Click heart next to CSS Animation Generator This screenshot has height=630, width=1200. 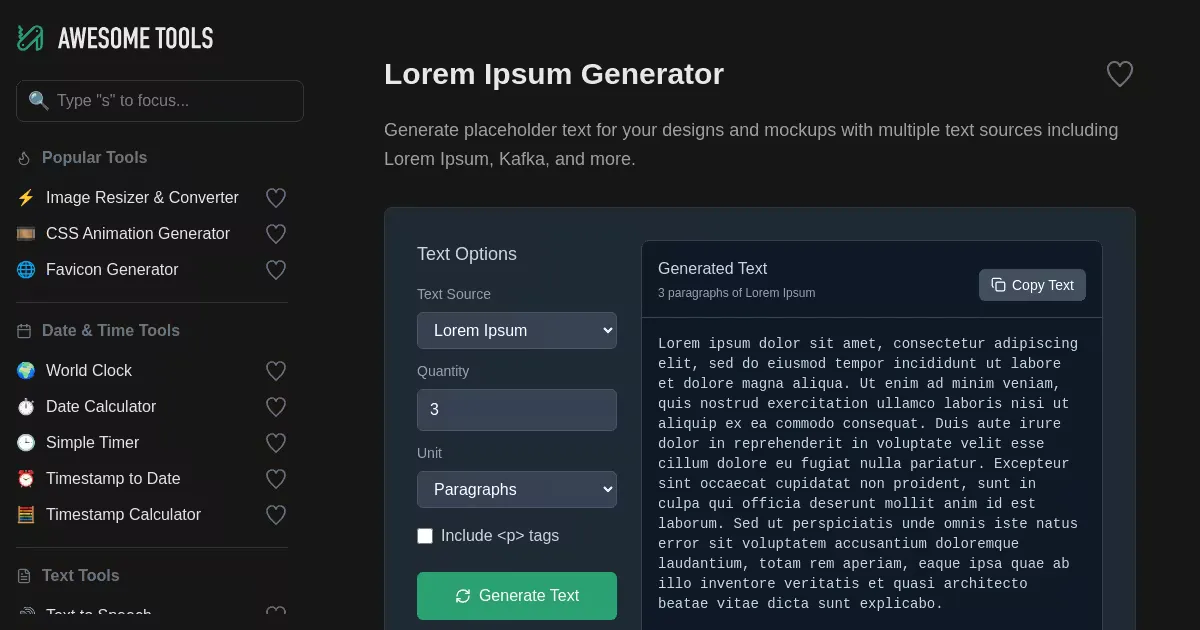coord(276,234)
